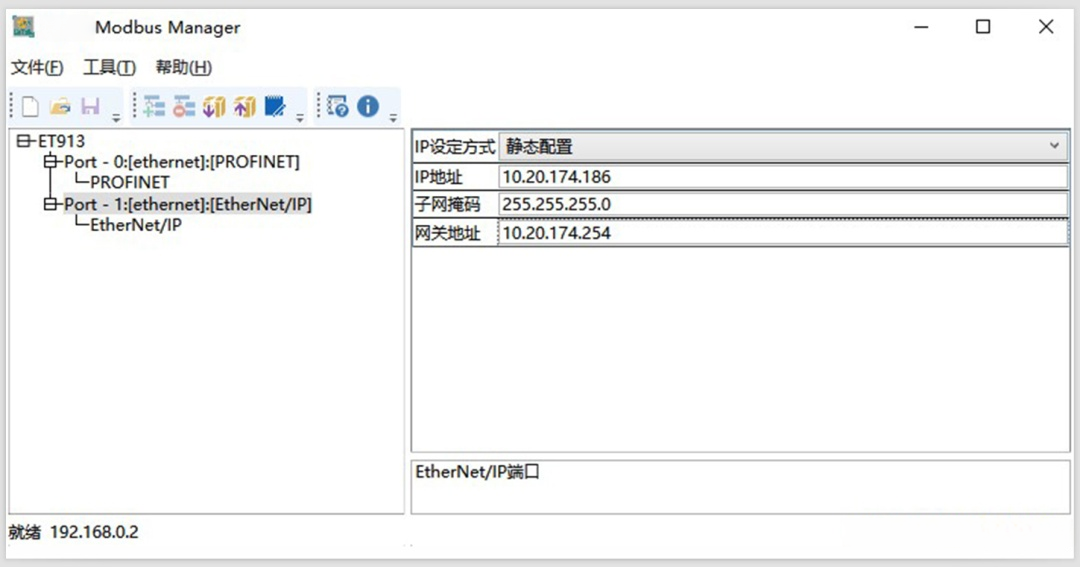This screenshot has height=567, width=1080.
Task: Select Port - 0:[ethernet]:[PROFINET] row
Action: [x=182, y=162]
